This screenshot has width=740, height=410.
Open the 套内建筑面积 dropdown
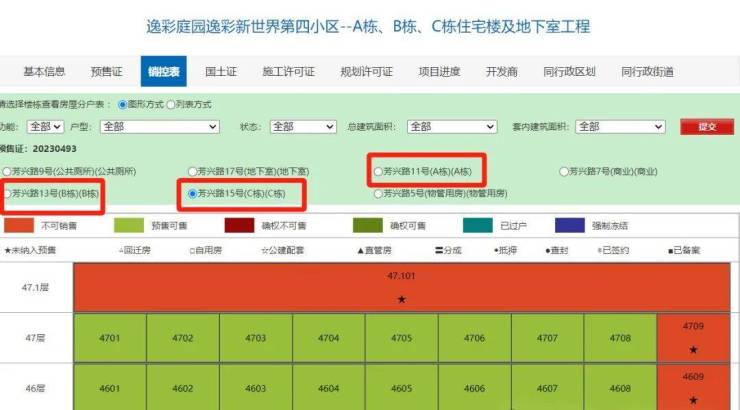point(620,126)
